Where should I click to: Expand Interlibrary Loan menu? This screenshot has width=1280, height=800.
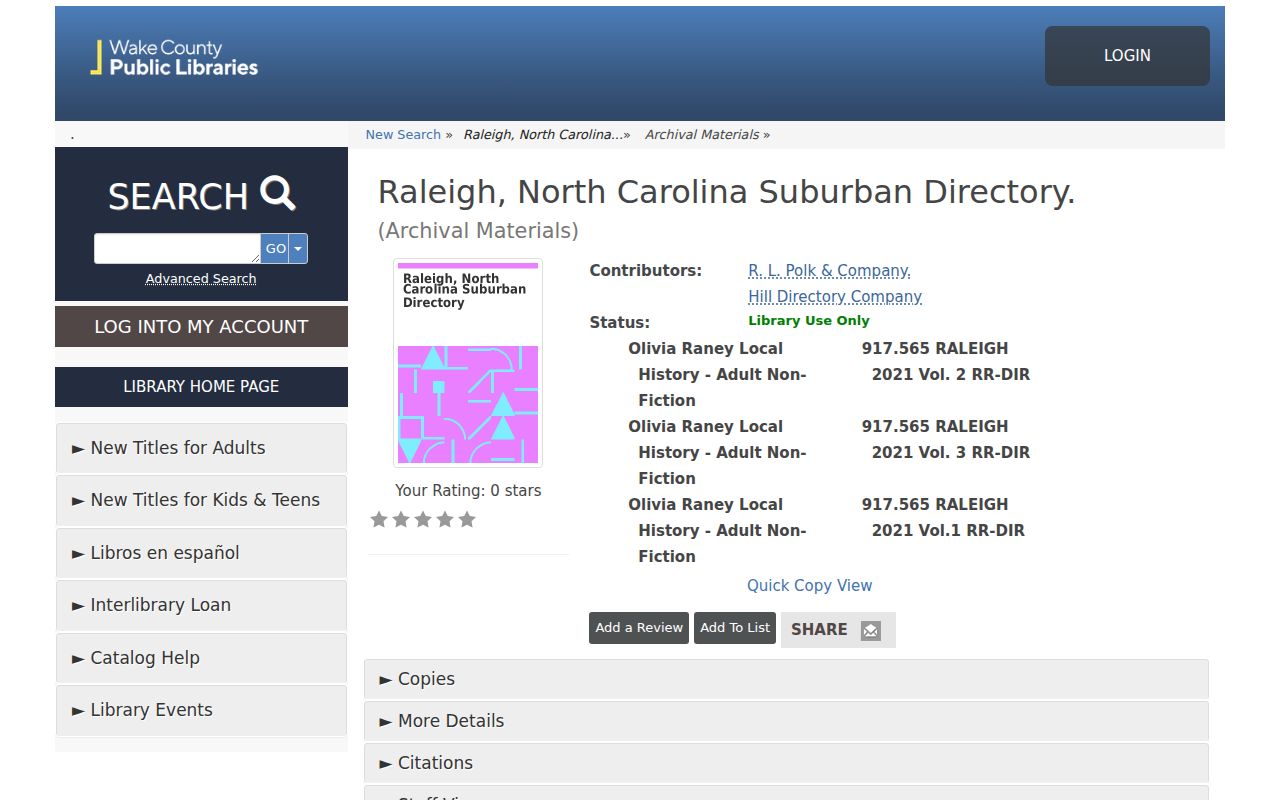(x=201, y=605)
